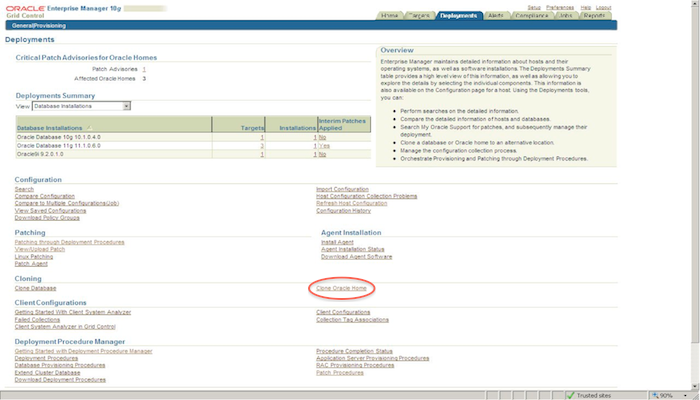700x400 pixels.
Task: Click the Patch Agent link
Action: point(31,264)
